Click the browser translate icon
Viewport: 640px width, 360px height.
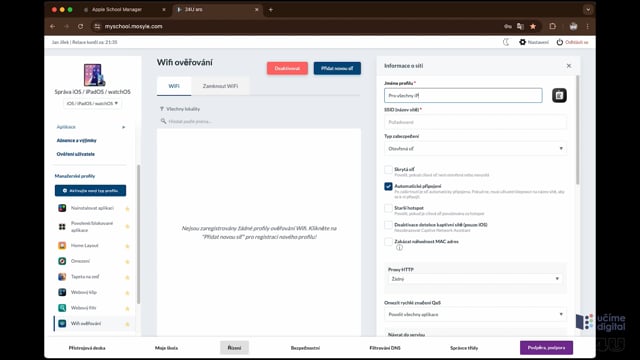[x=520, y=26]
